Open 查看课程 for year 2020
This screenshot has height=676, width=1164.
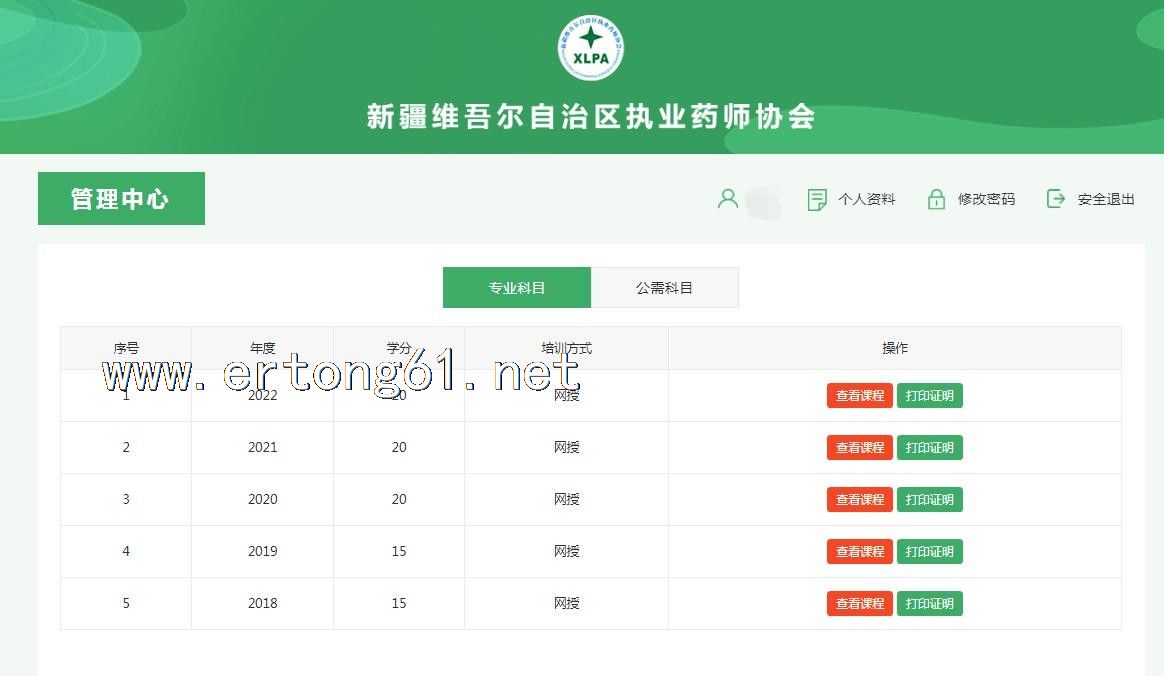click(x=860, y=500)
